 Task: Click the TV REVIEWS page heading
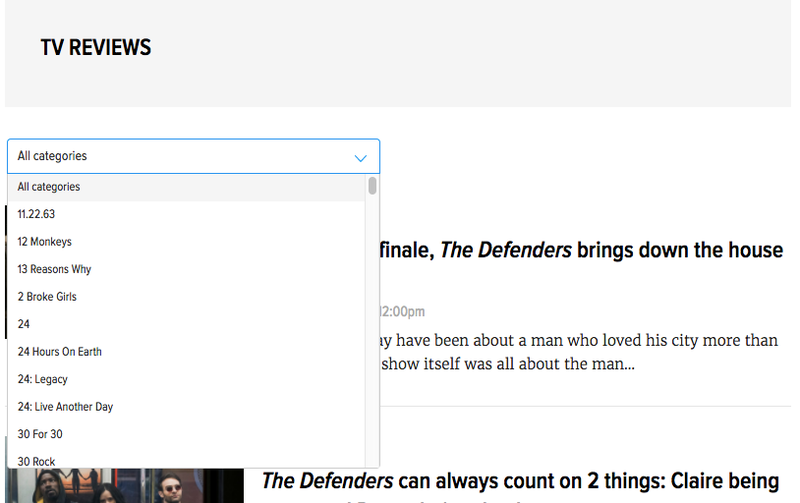tap(96, 47)
